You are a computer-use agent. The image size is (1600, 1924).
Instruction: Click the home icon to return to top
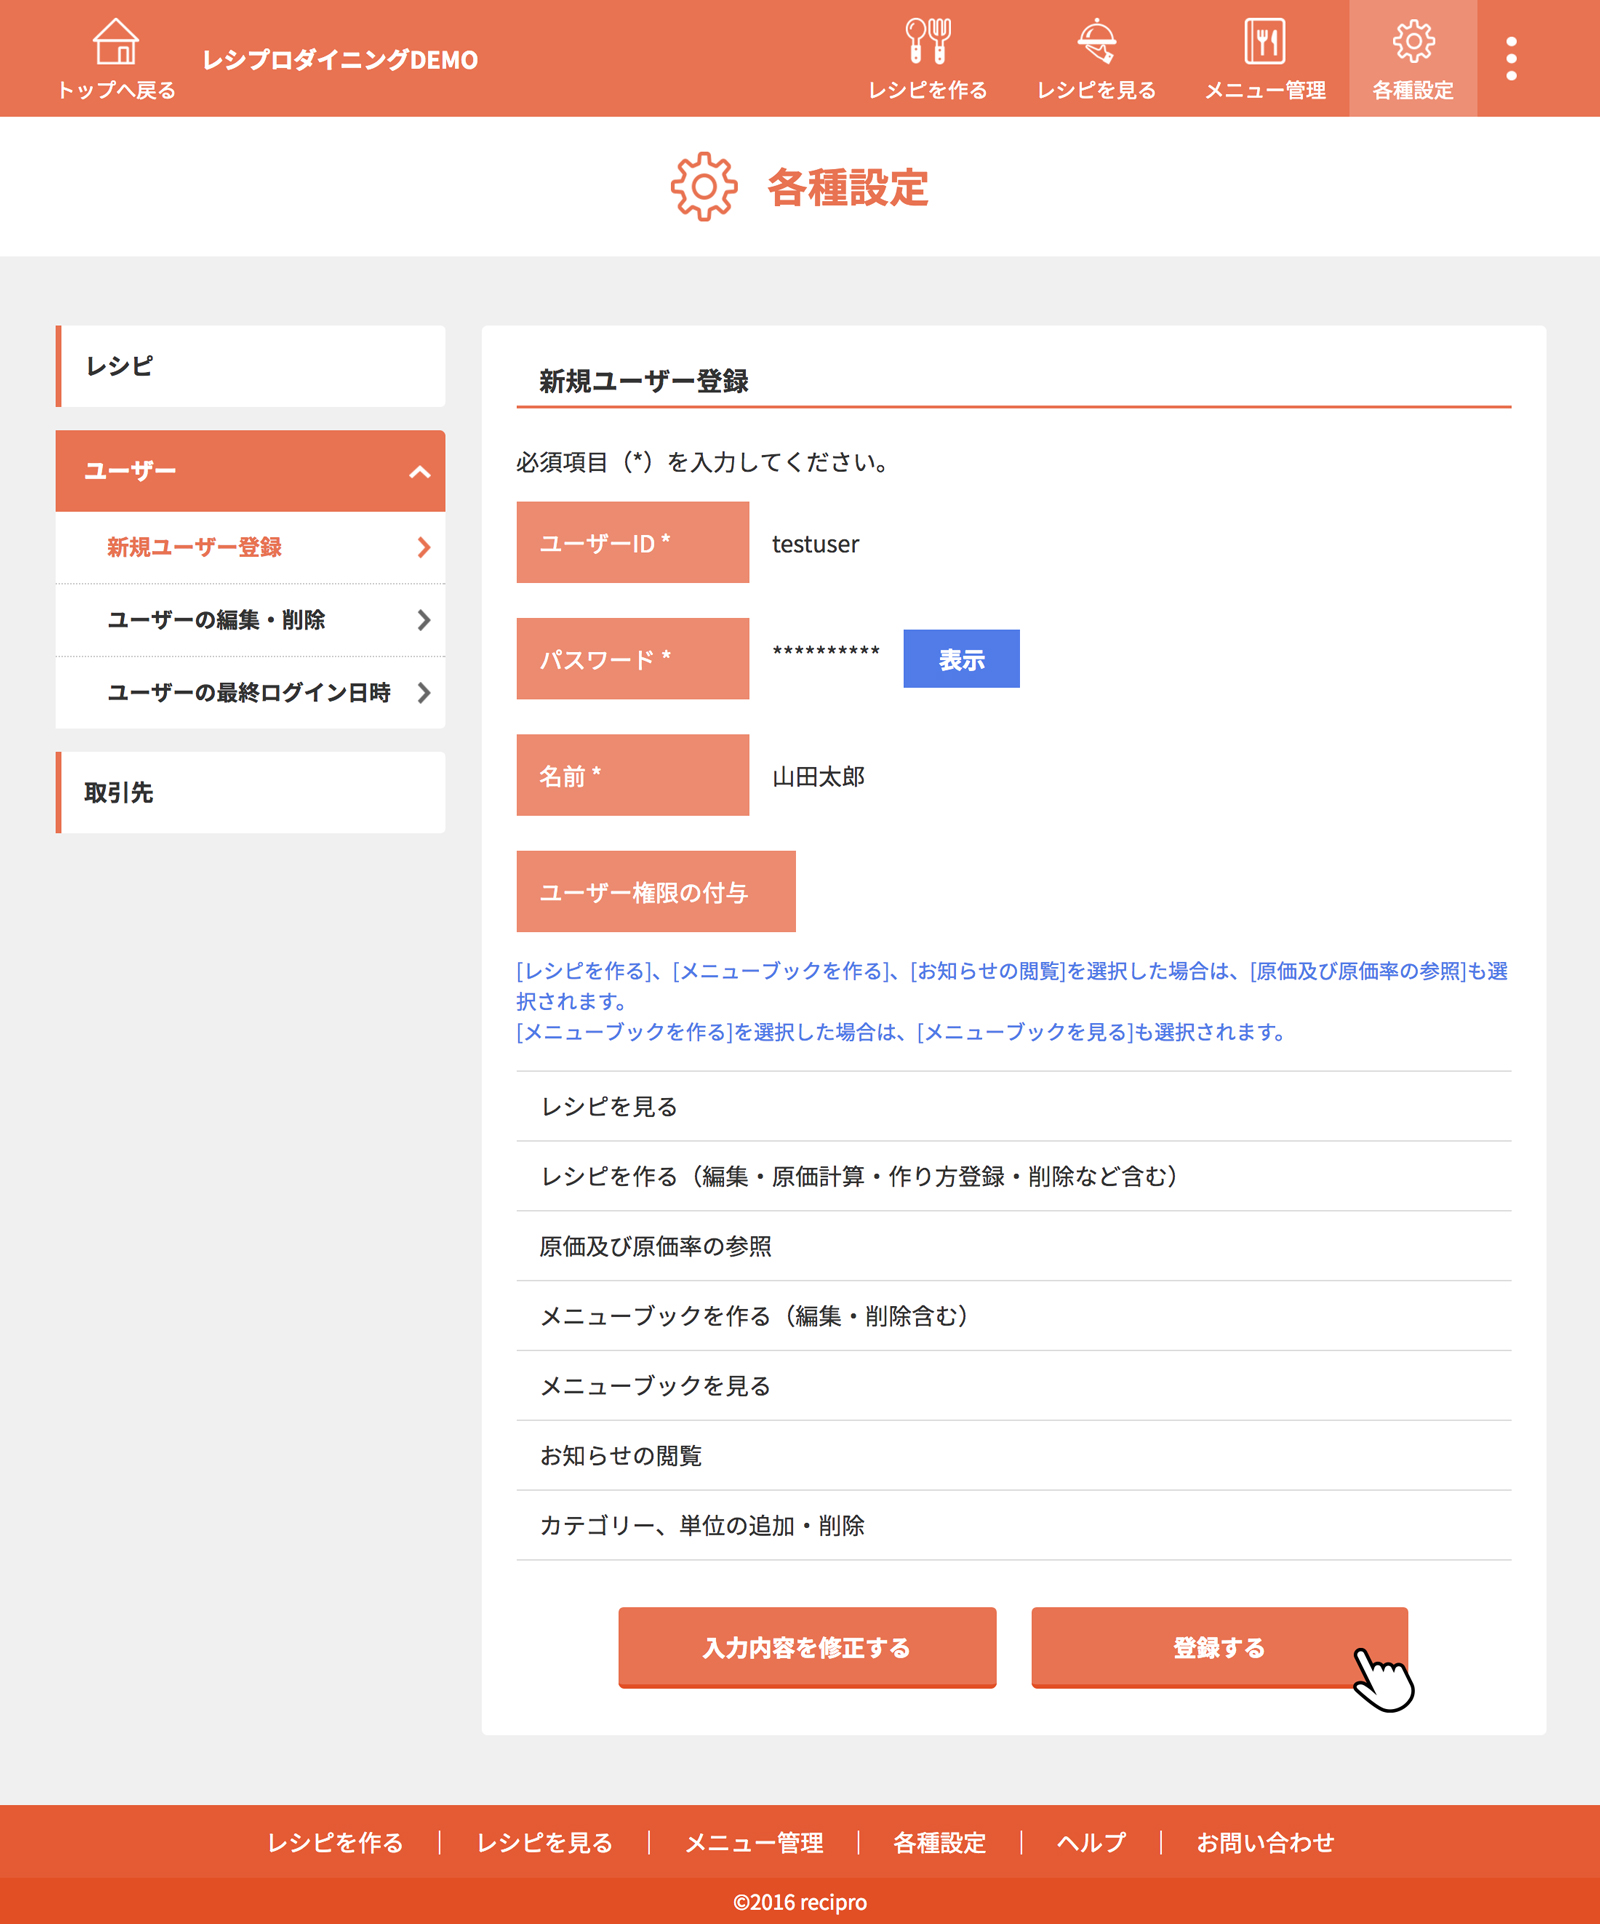[116, 42]
